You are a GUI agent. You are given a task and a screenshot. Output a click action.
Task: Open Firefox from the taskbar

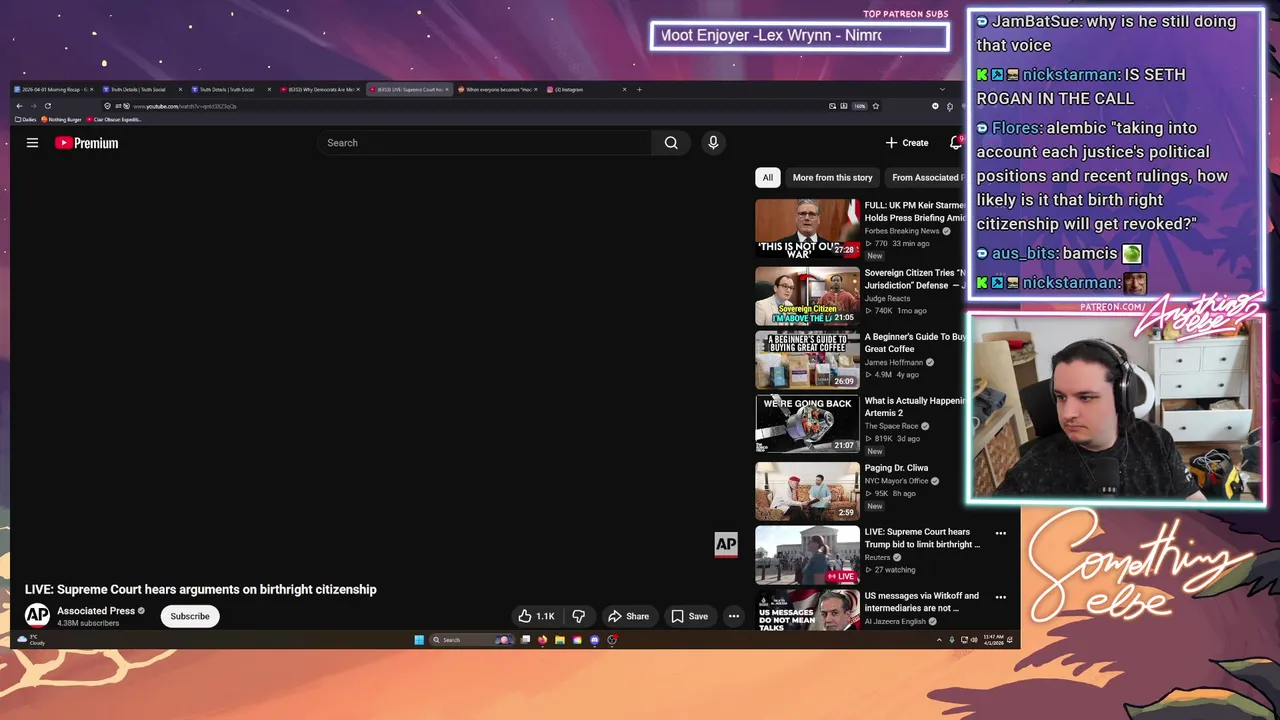(542, 640)
